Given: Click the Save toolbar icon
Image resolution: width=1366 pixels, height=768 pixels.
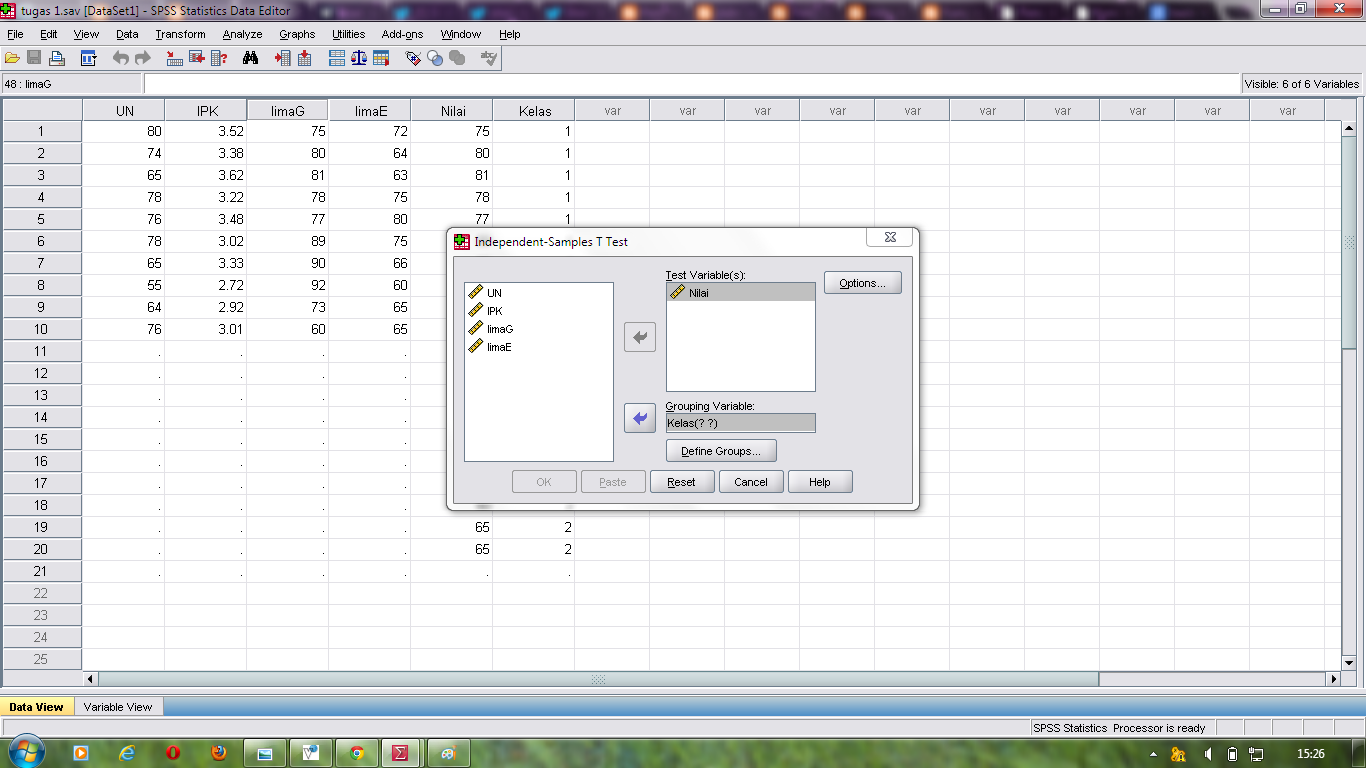Looking at the screenshot, I should pyautogui.click(x=33, y=57).
